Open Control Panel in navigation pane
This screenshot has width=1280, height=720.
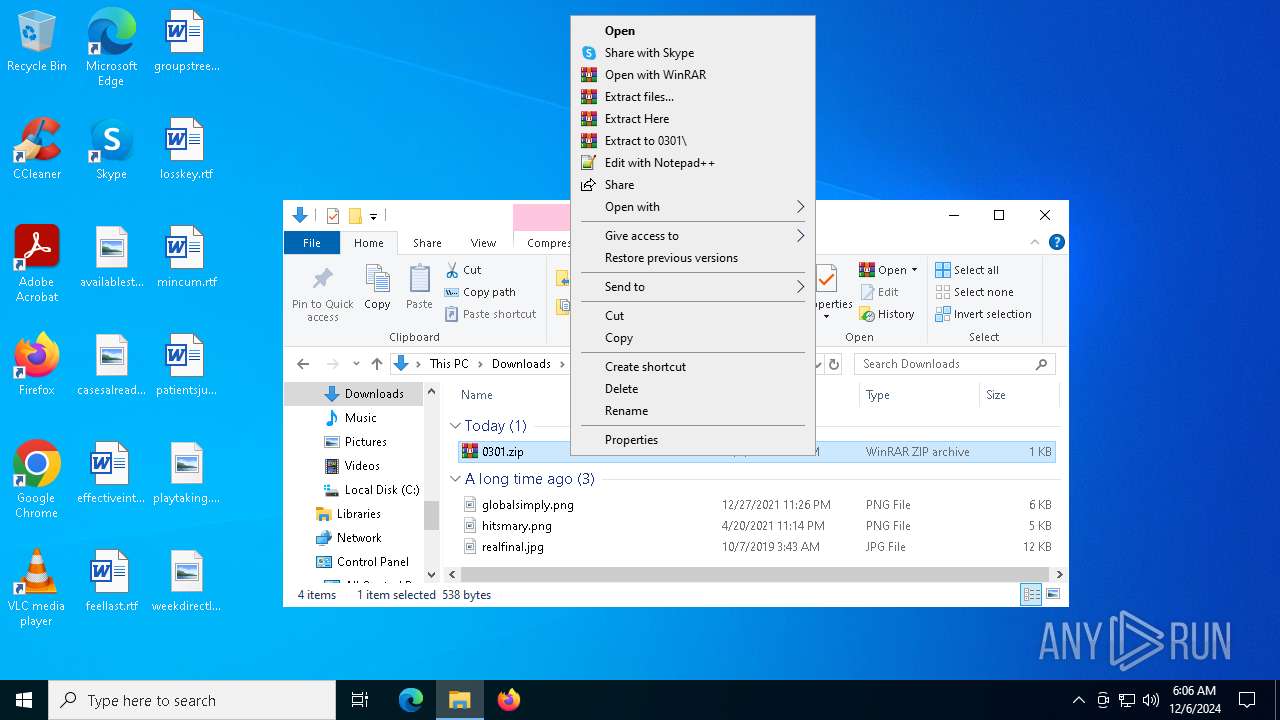tap(362, 562)
